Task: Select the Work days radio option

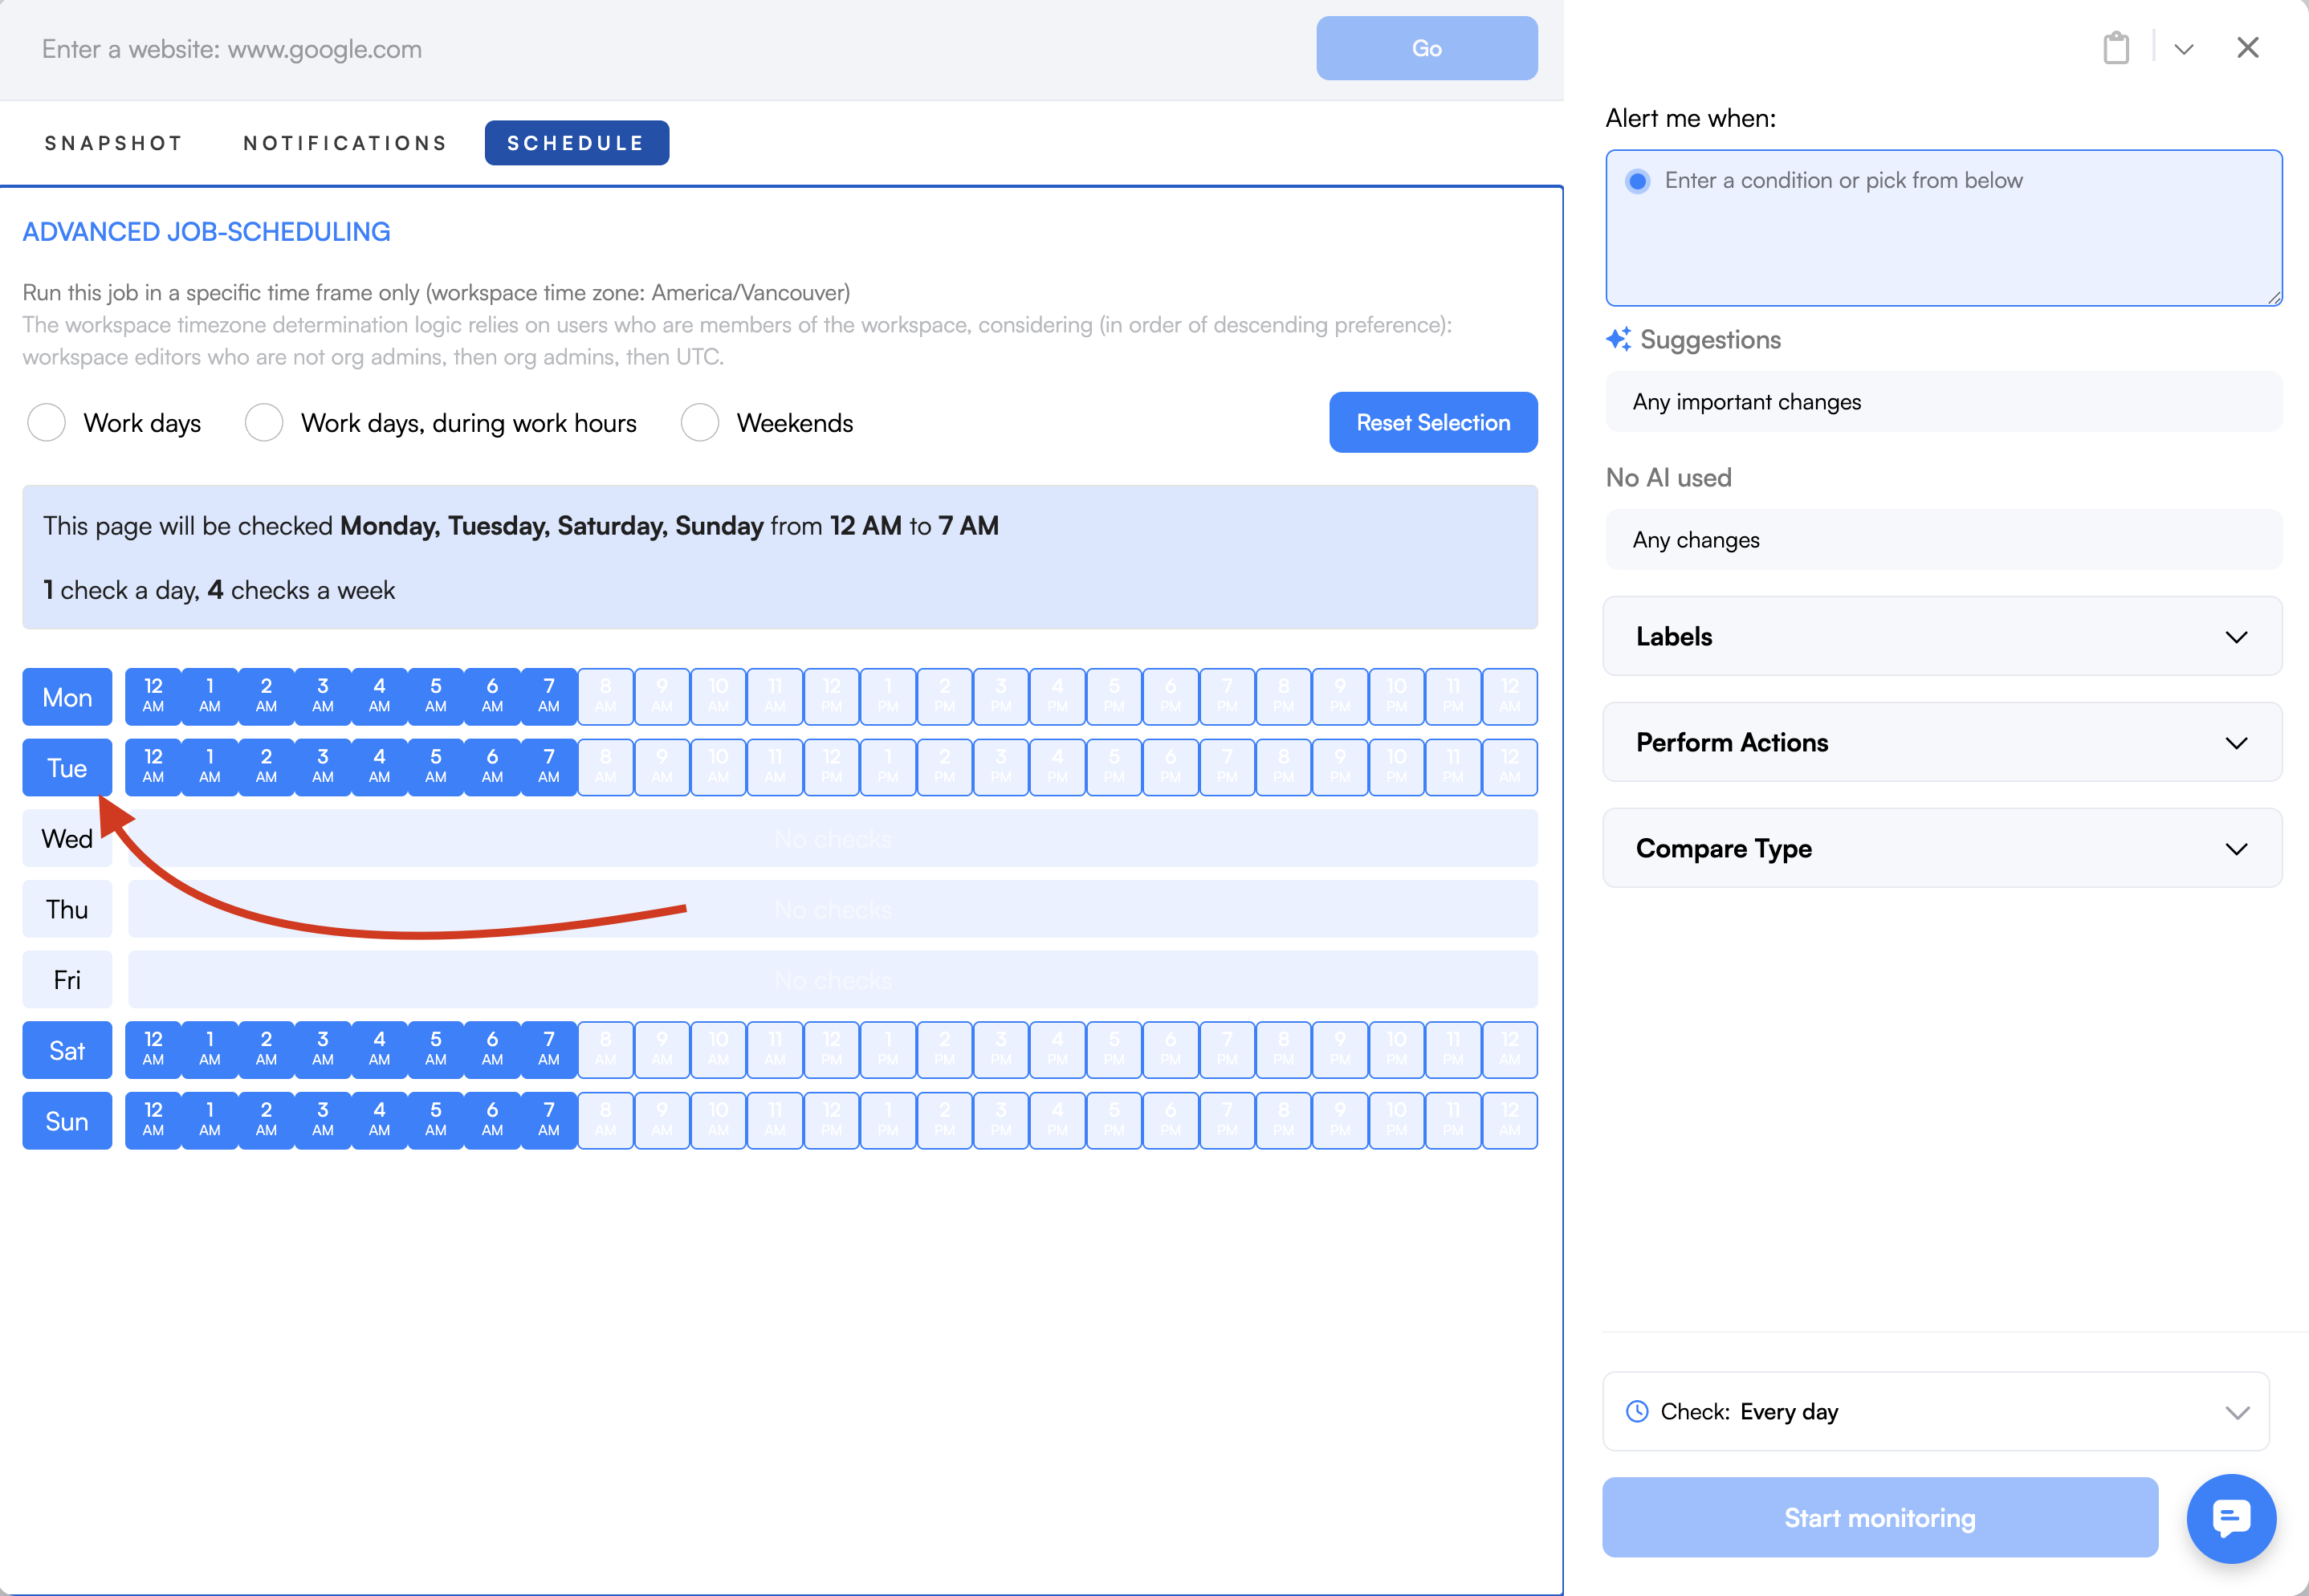Action: point(47,423)
